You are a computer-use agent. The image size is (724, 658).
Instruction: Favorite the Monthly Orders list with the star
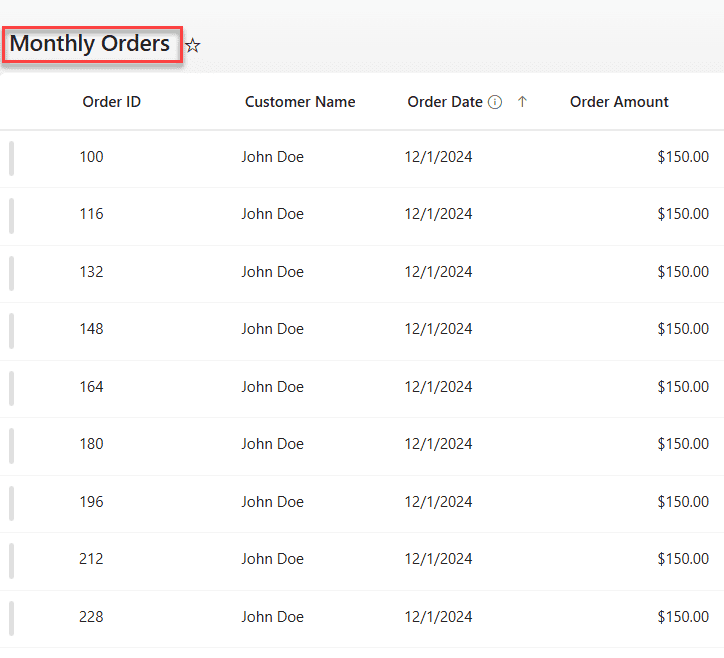click(193, 45)
